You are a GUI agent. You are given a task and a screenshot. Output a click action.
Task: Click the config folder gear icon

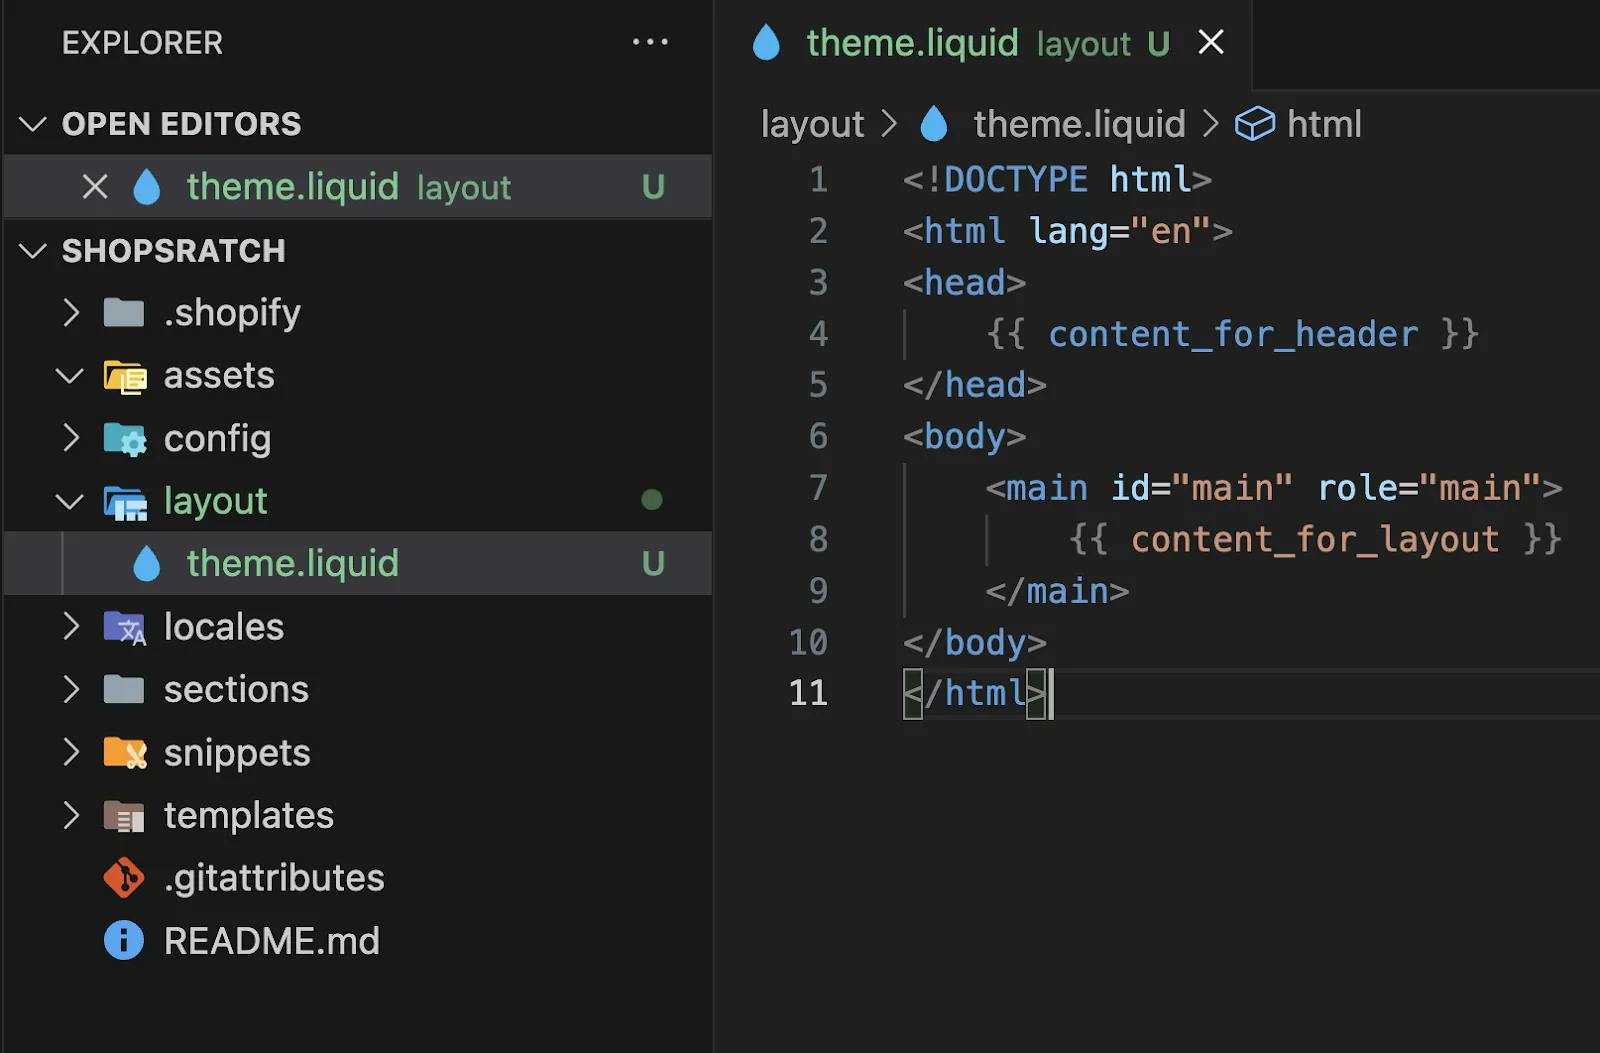click(x=125, y=440)
